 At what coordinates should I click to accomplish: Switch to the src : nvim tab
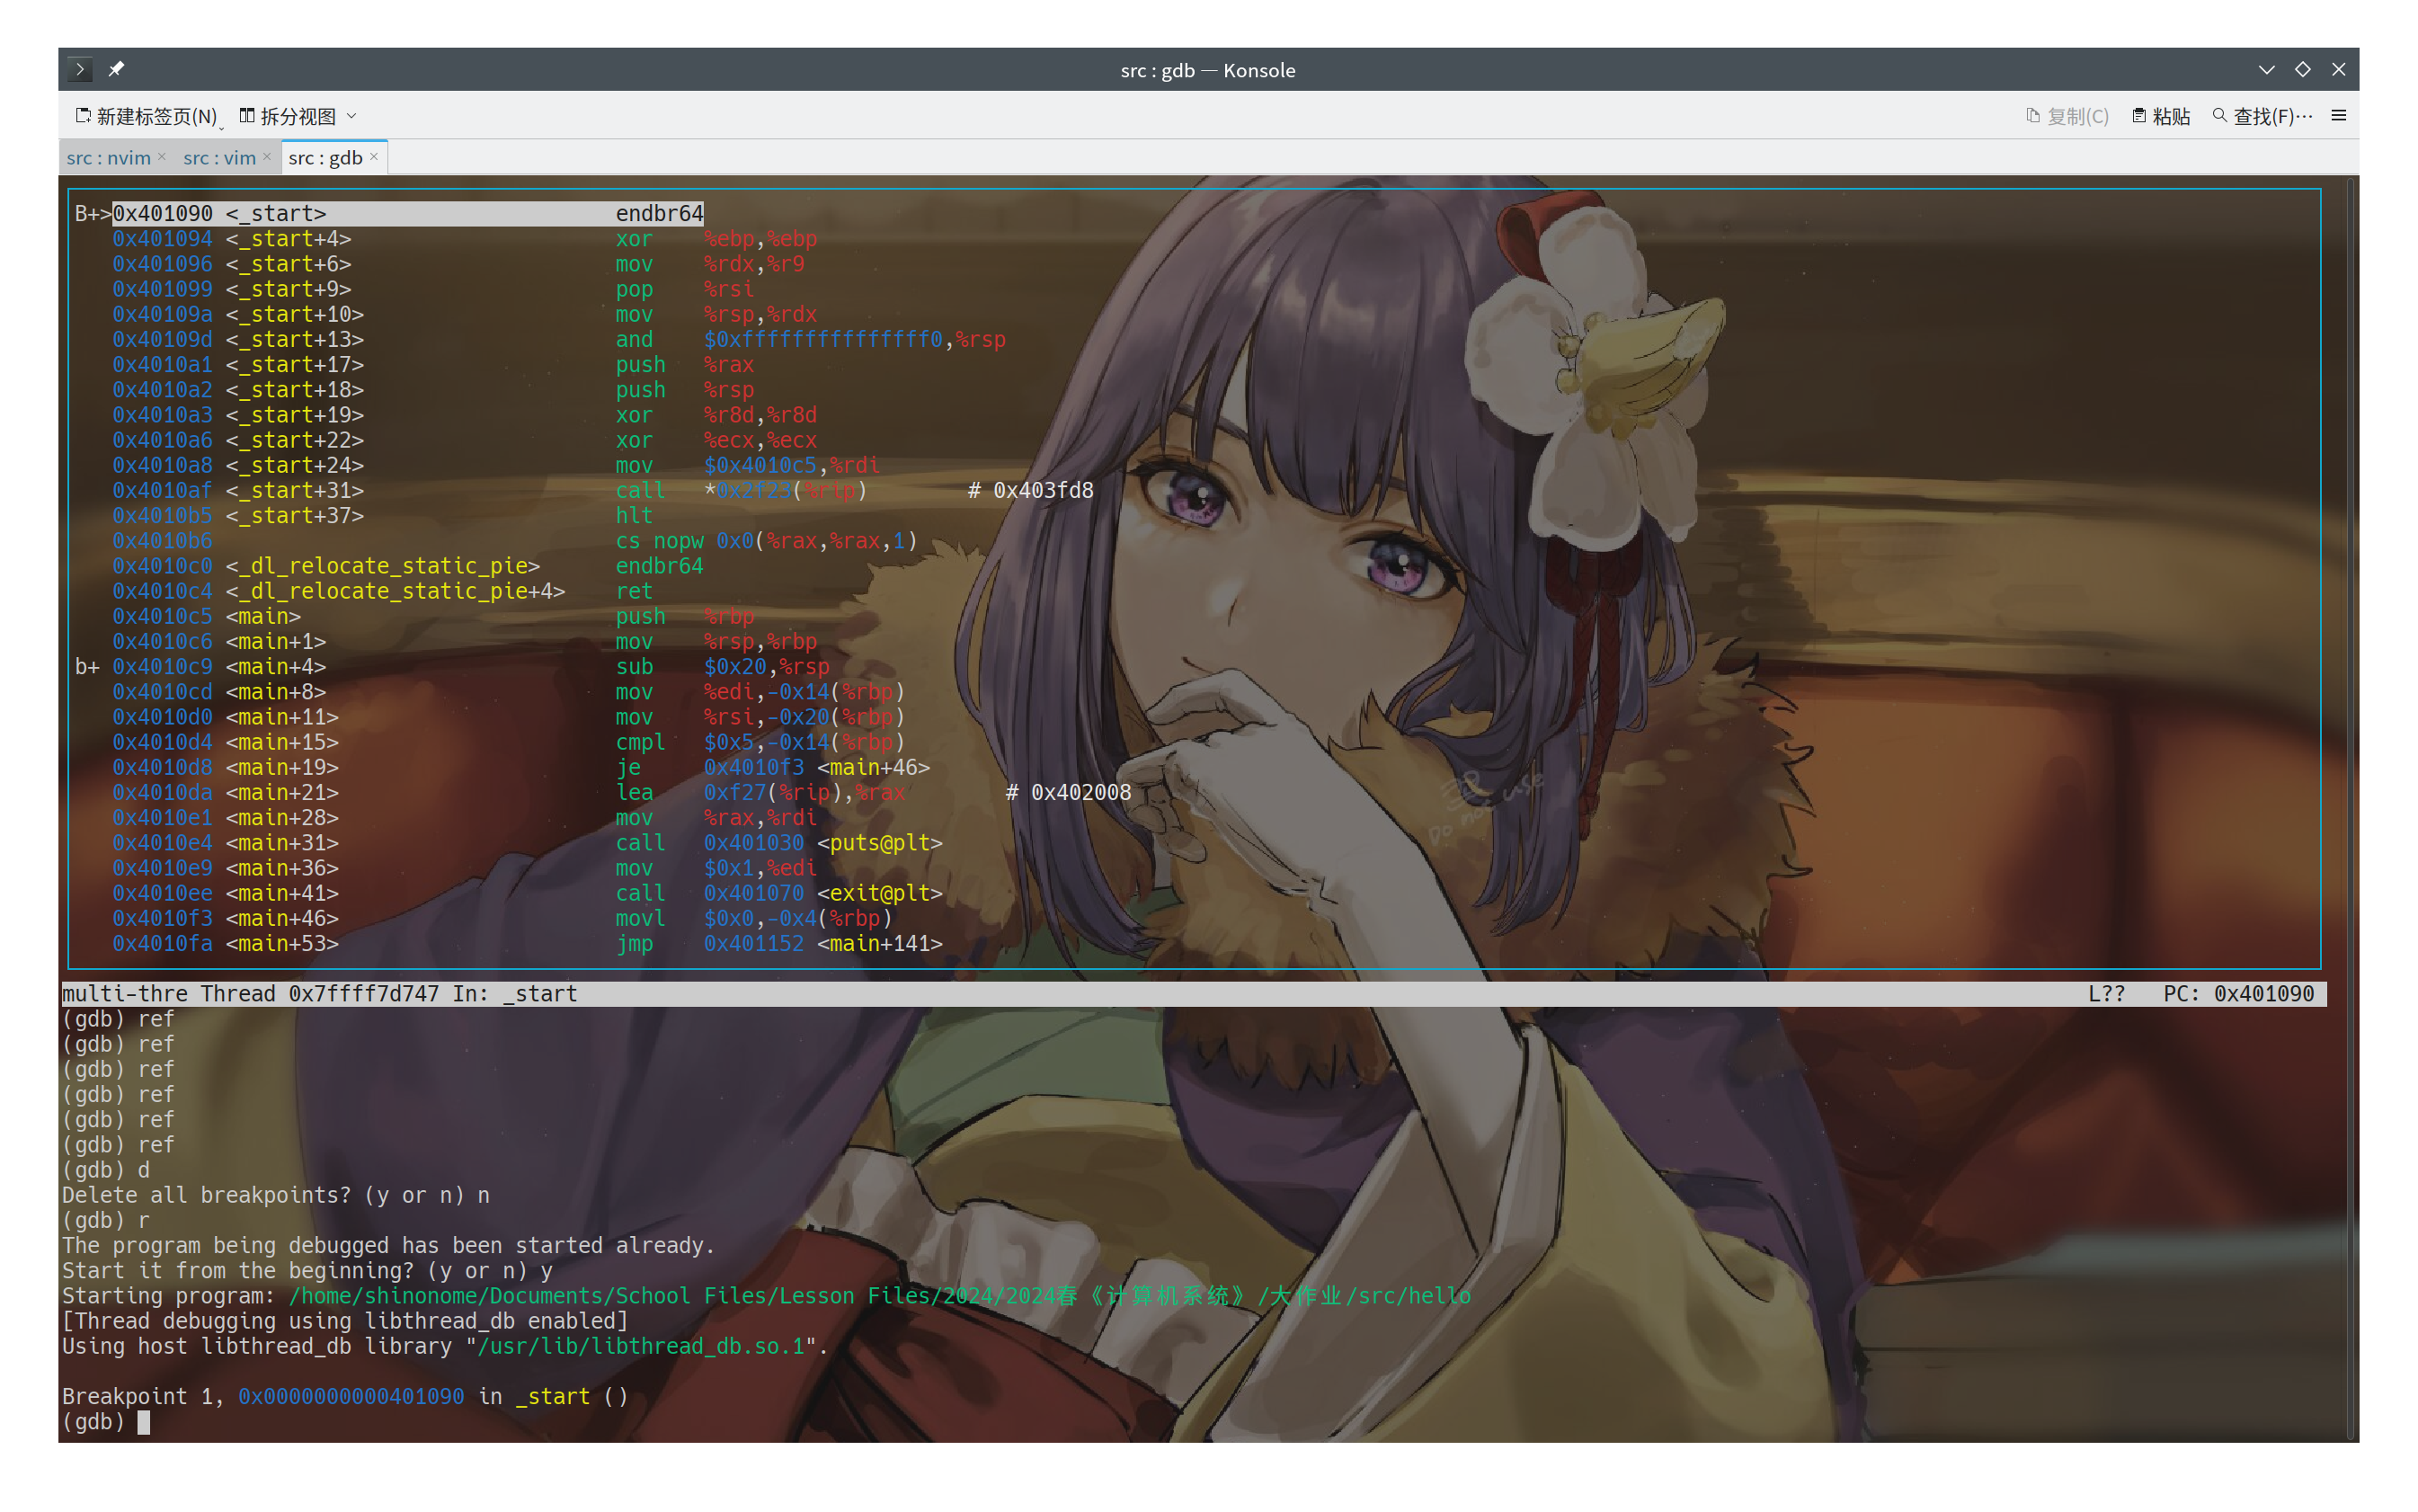tap(108, 158)
